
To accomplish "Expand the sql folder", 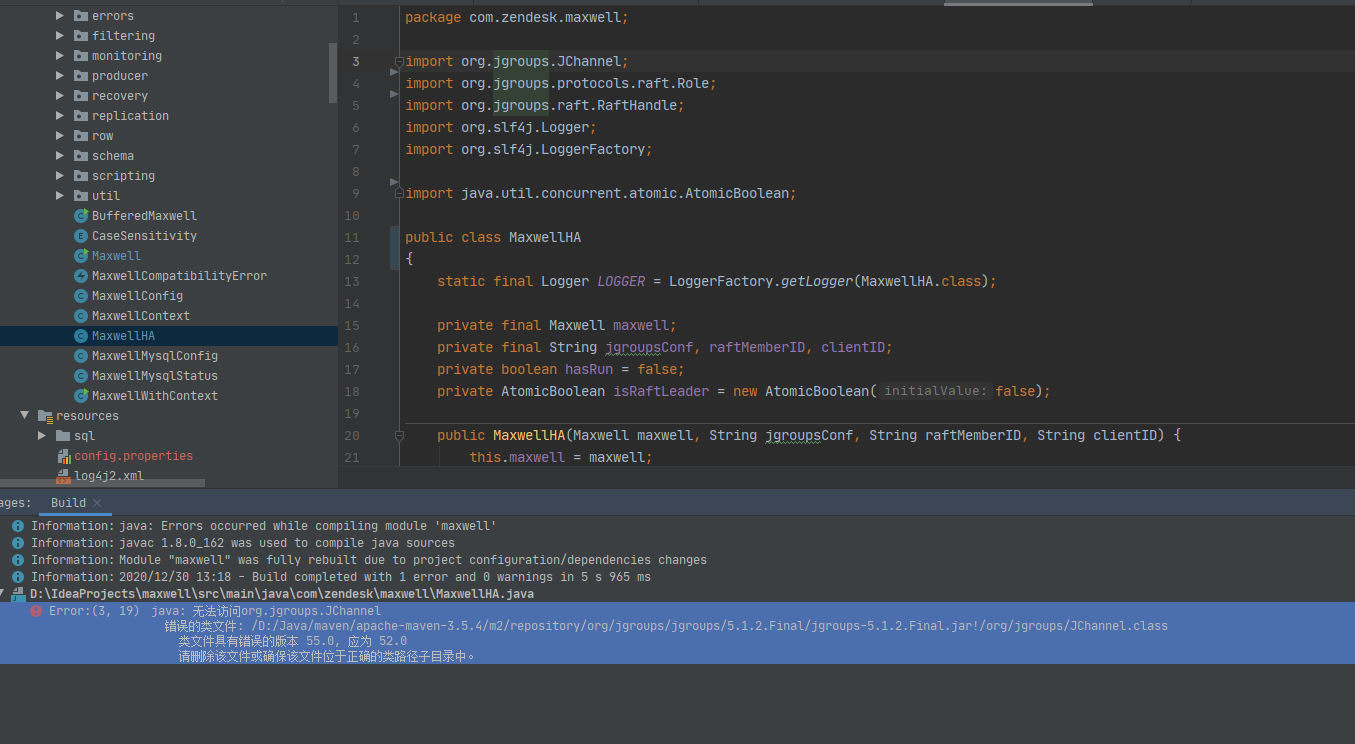I will [42, 436].
